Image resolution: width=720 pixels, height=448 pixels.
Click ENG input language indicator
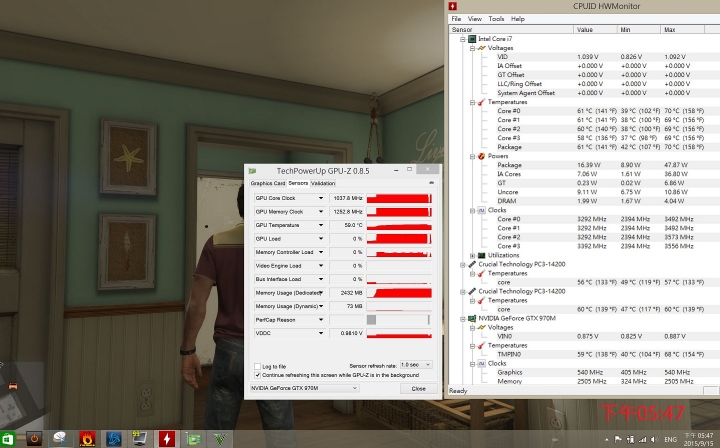coord(670,439)
